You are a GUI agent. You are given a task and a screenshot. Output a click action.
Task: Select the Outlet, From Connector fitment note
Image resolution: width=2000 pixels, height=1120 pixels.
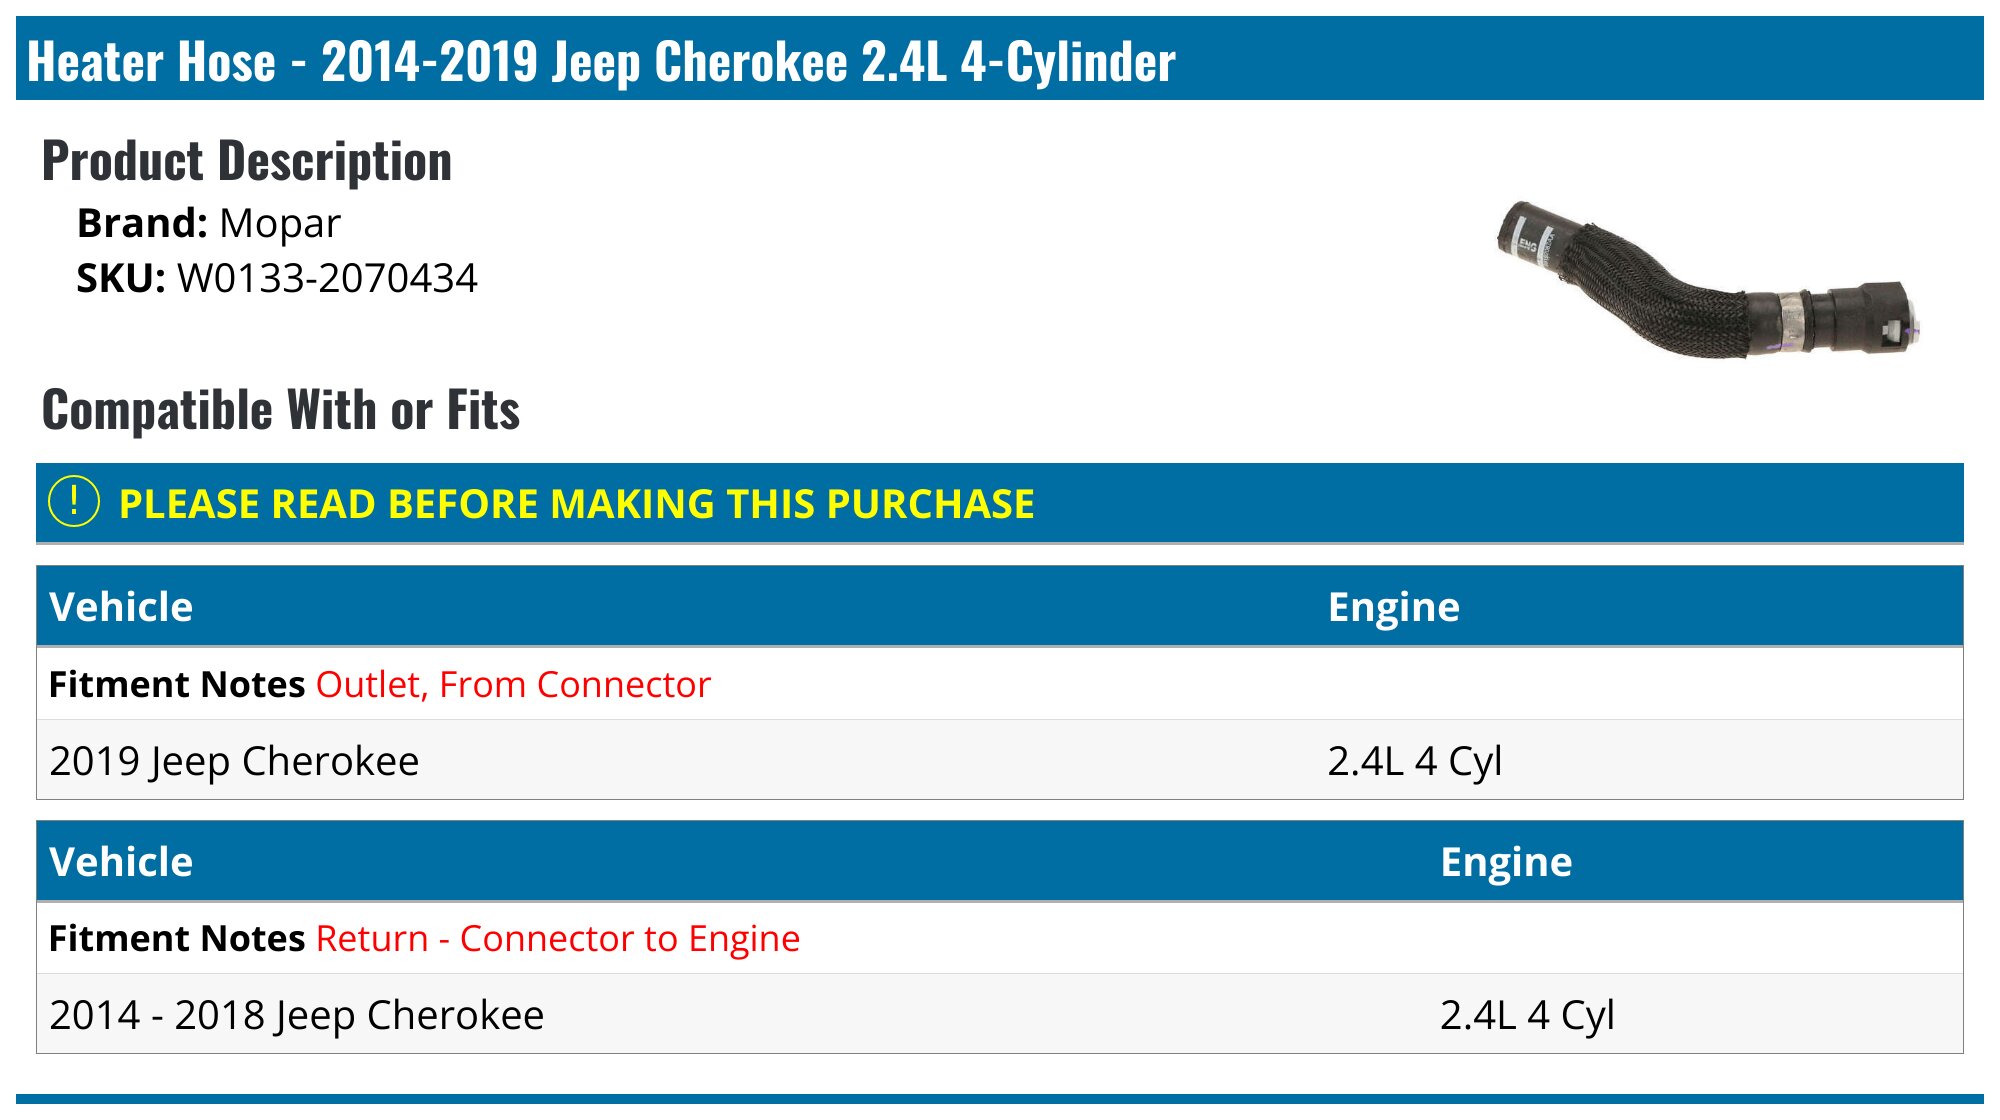[x=513, y=685]
